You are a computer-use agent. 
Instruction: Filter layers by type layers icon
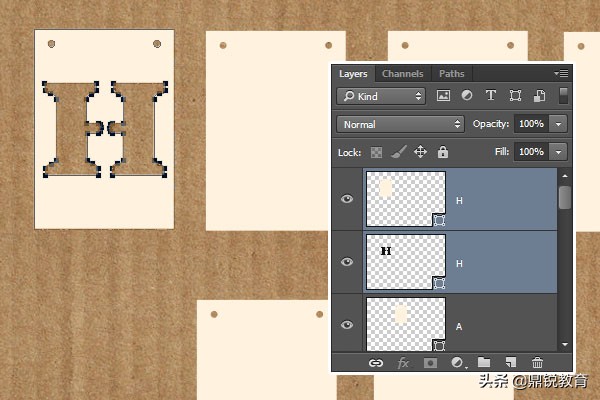click(x=491, y=95)
